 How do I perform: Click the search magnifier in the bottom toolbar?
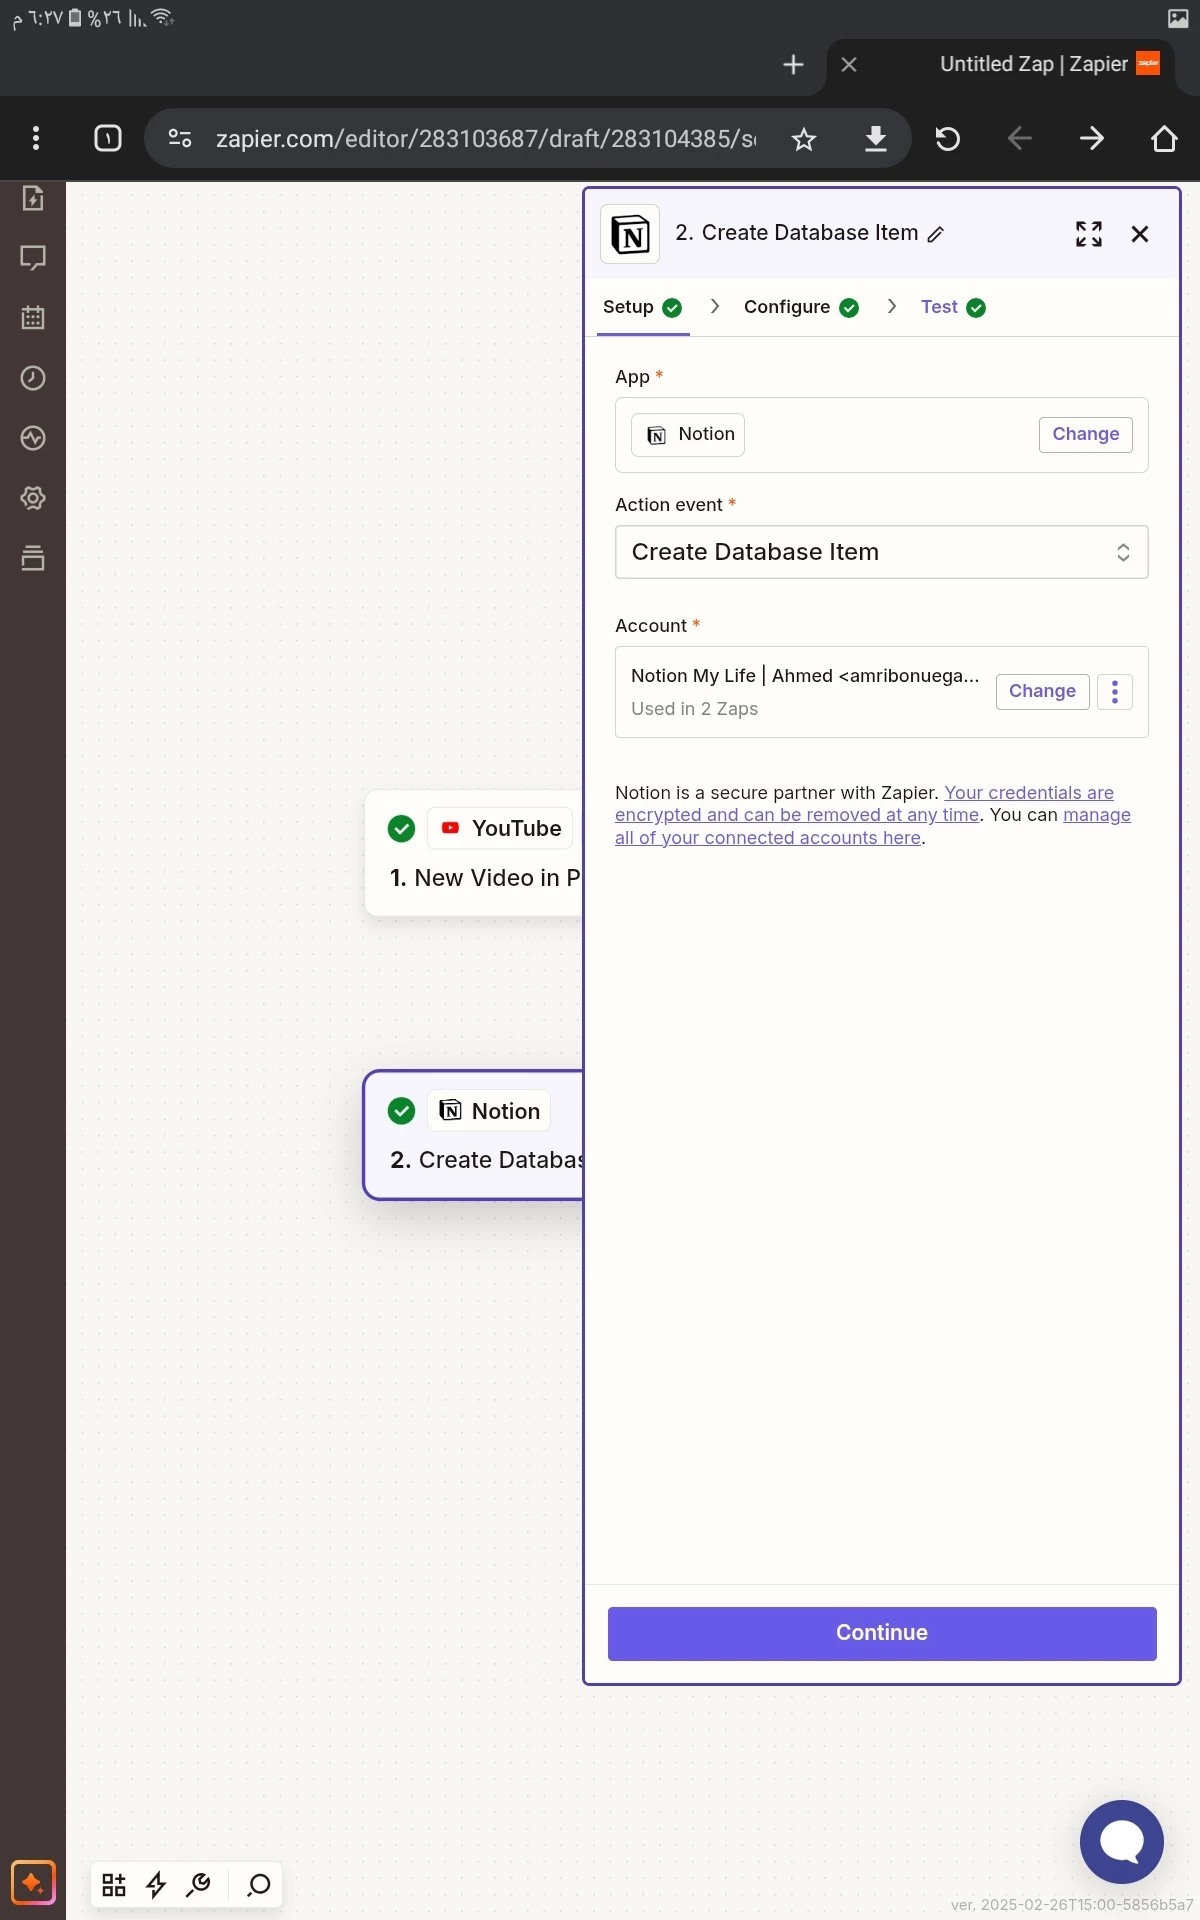point(259,1885)
